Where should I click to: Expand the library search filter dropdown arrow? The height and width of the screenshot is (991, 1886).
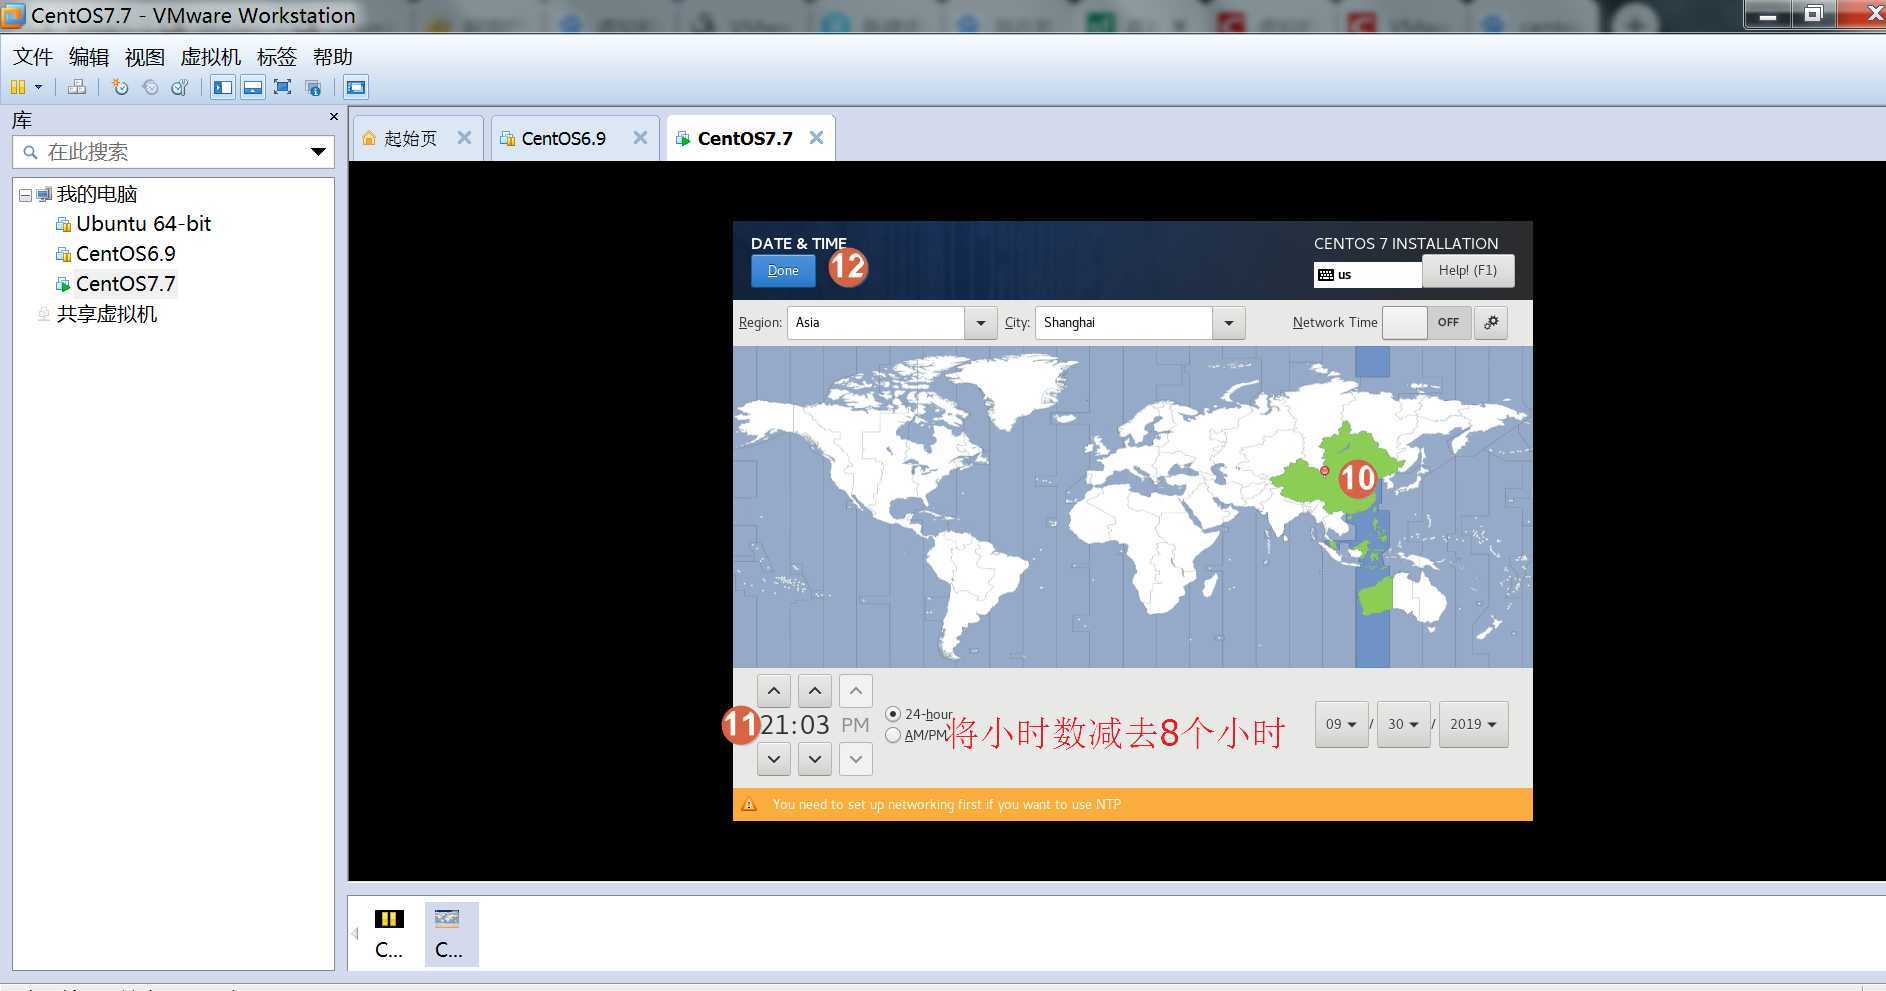[x=318, y=152]
